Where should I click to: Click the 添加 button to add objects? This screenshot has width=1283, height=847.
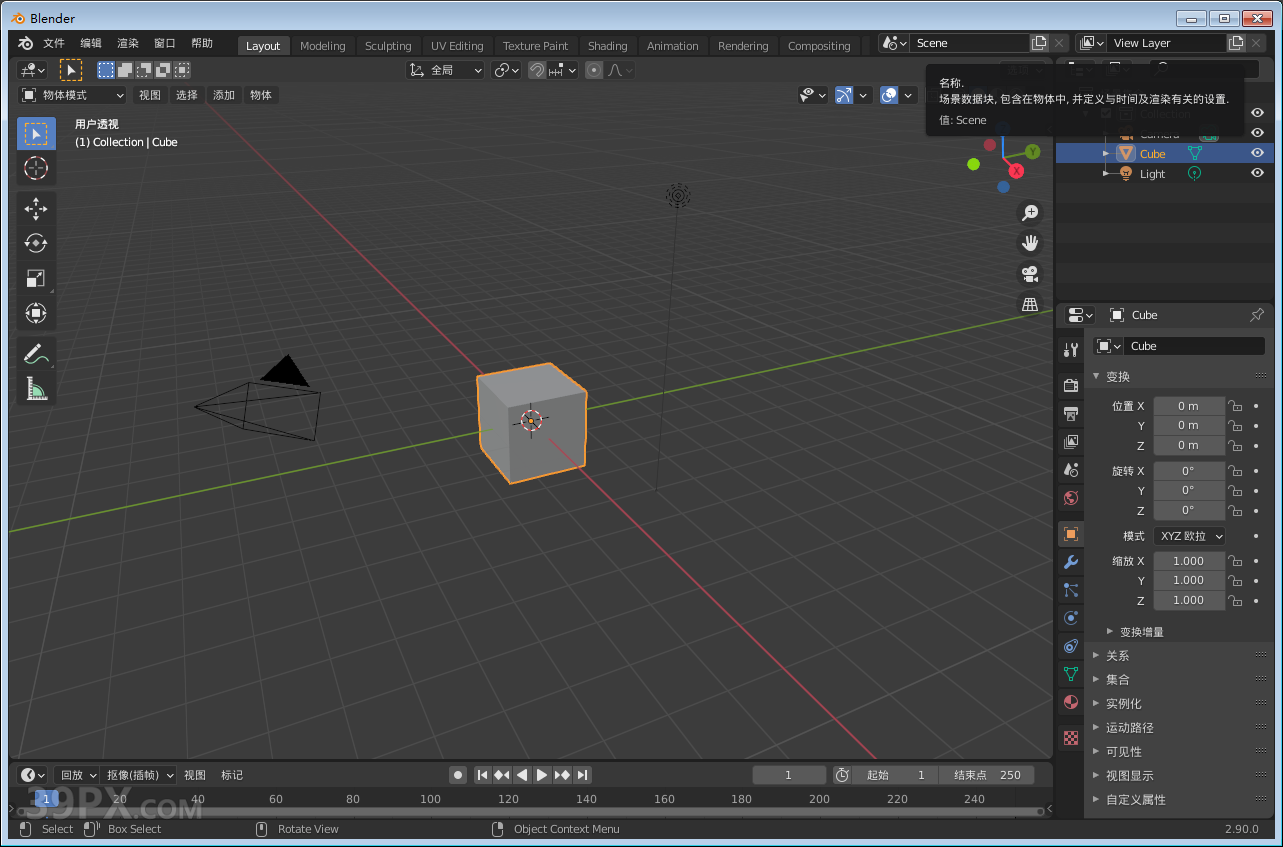(x=223, y=95)
